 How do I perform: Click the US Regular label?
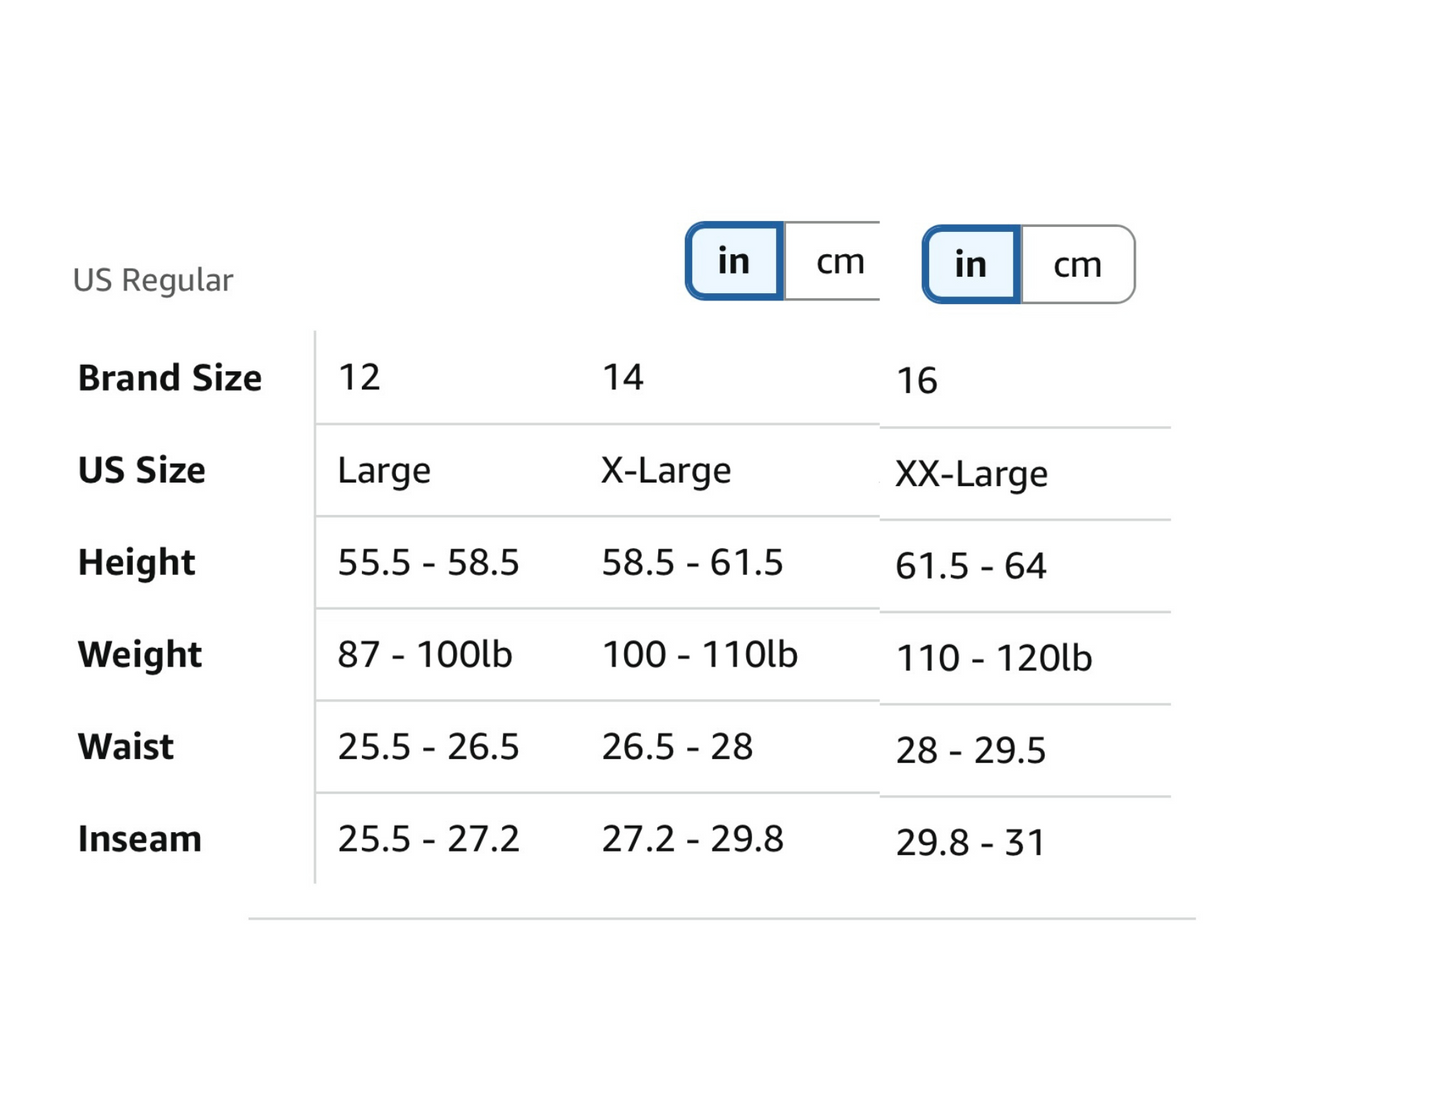pyautogui.click(x=152, y=280)
